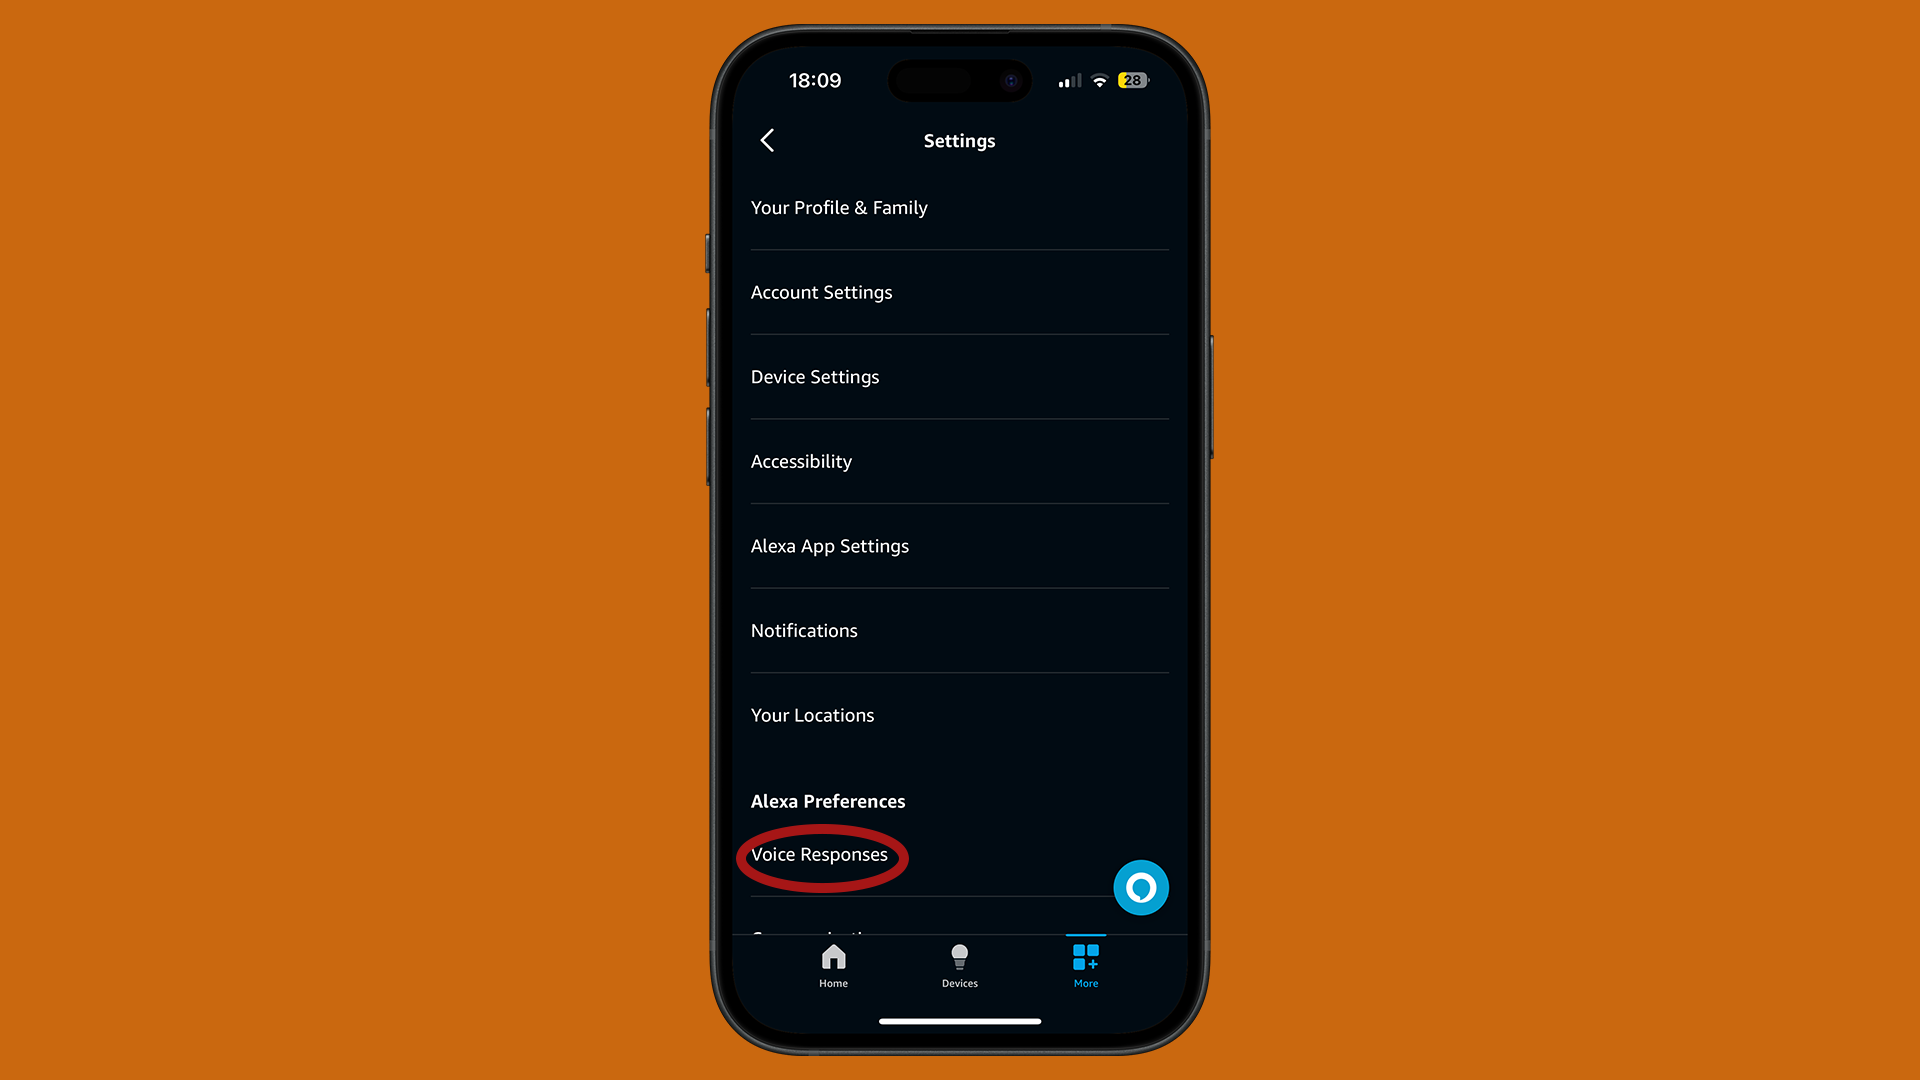
Task: Tap the Alexa microphone button
Action: pyautogui.click(x=1139, y=887)
